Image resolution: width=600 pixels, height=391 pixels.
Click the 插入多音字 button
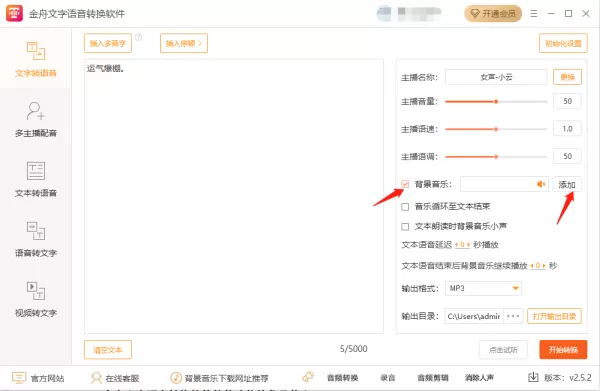click(108, 43)
